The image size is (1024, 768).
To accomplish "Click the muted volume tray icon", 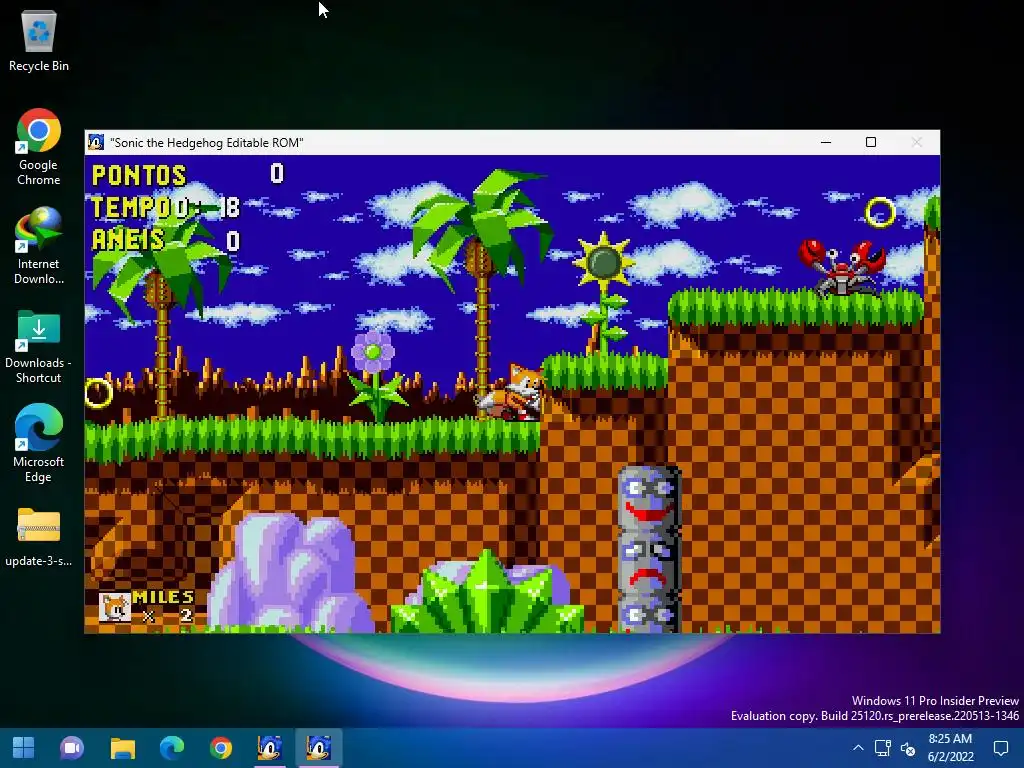I will pos(908,748).
